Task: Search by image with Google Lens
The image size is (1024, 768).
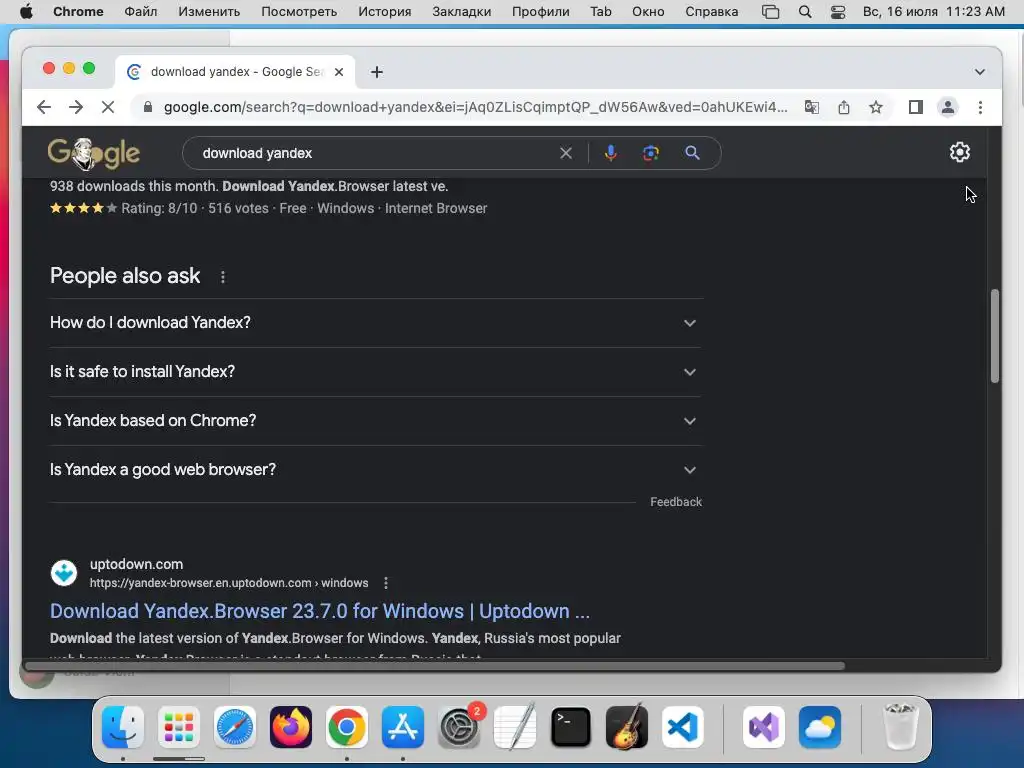Action: 650,153
